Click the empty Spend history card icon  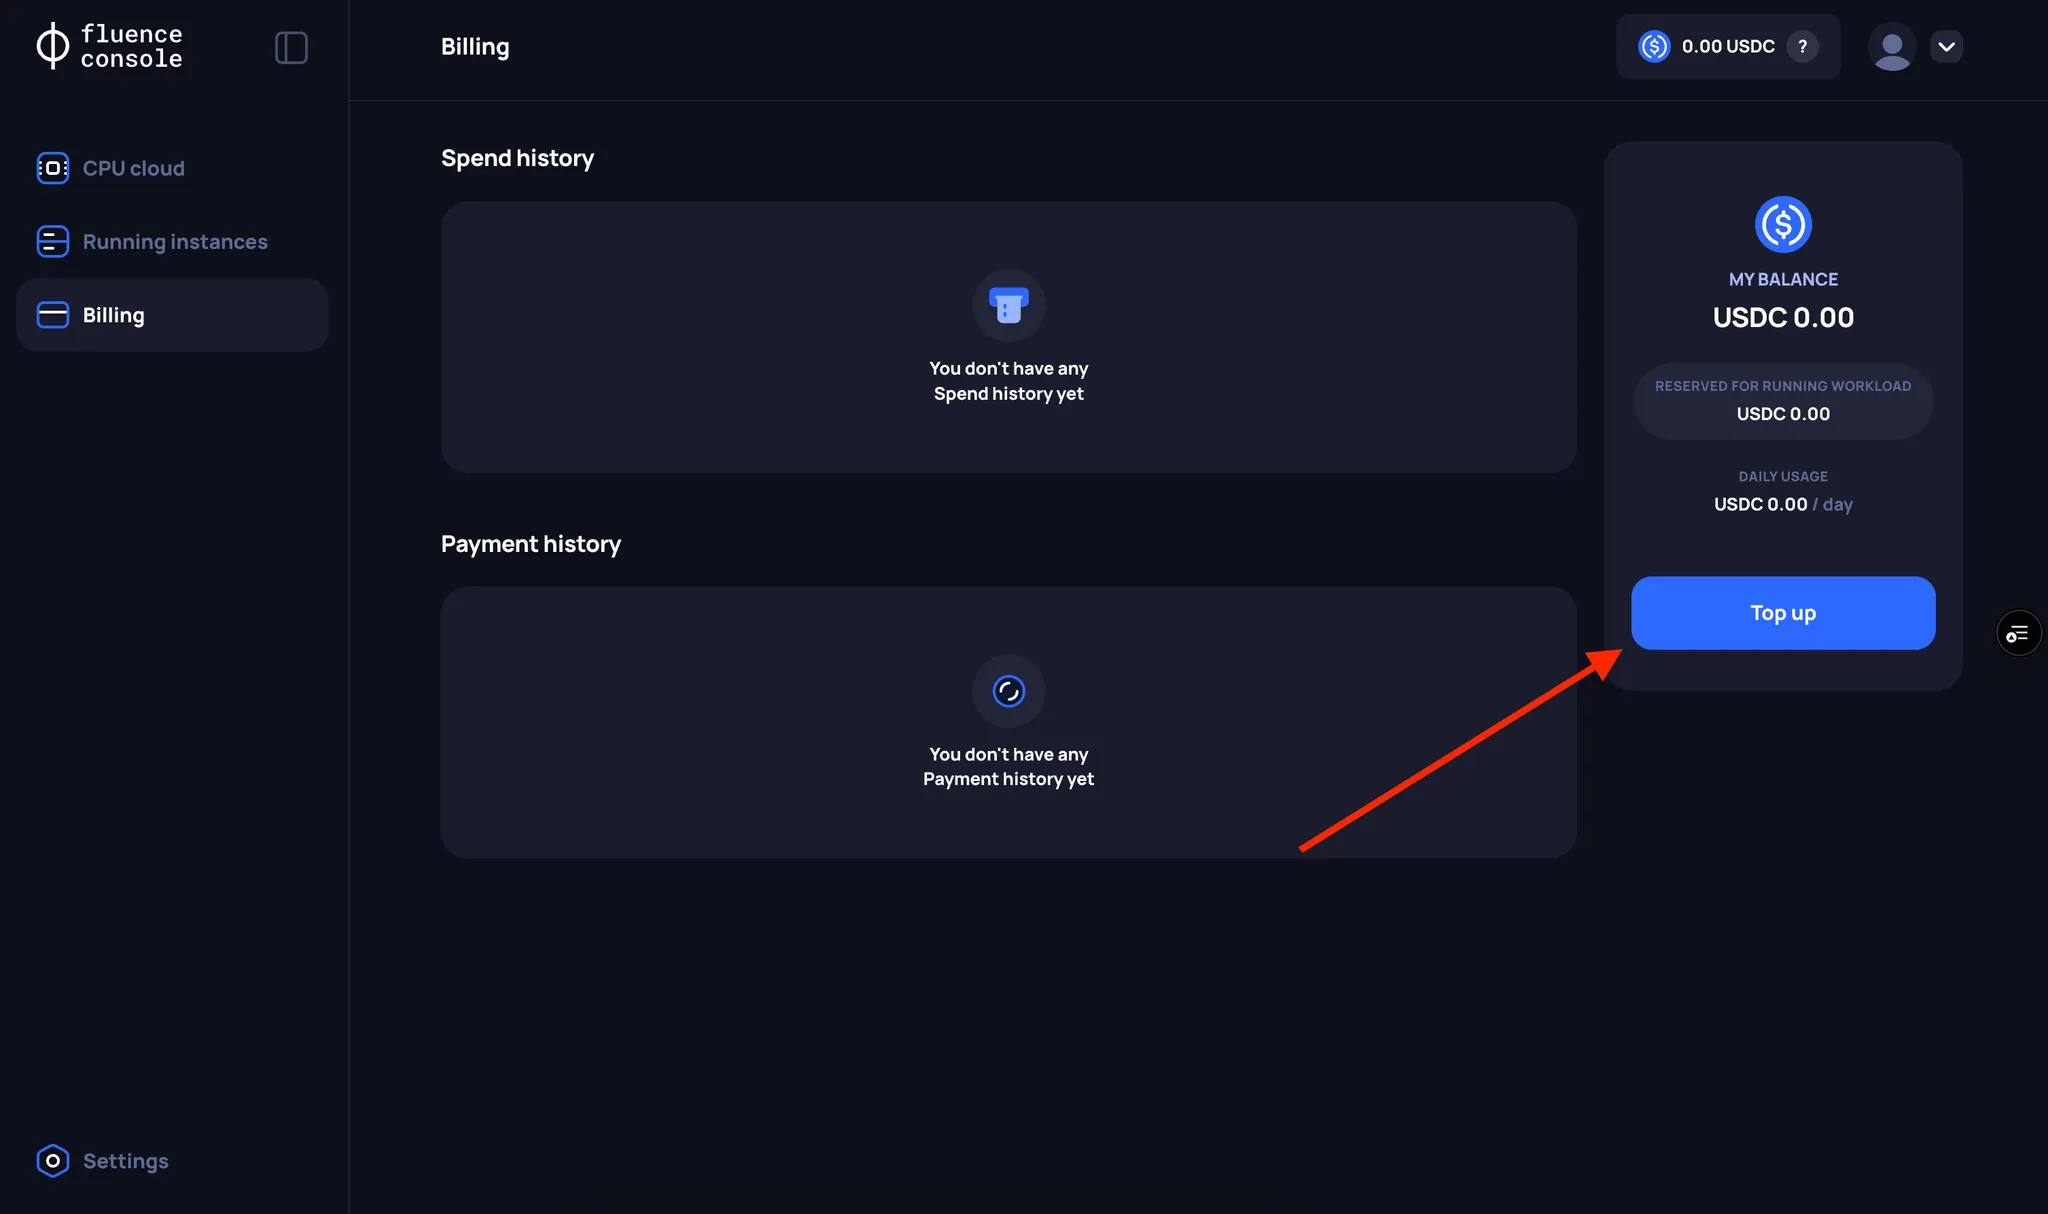coord(1008,306)
